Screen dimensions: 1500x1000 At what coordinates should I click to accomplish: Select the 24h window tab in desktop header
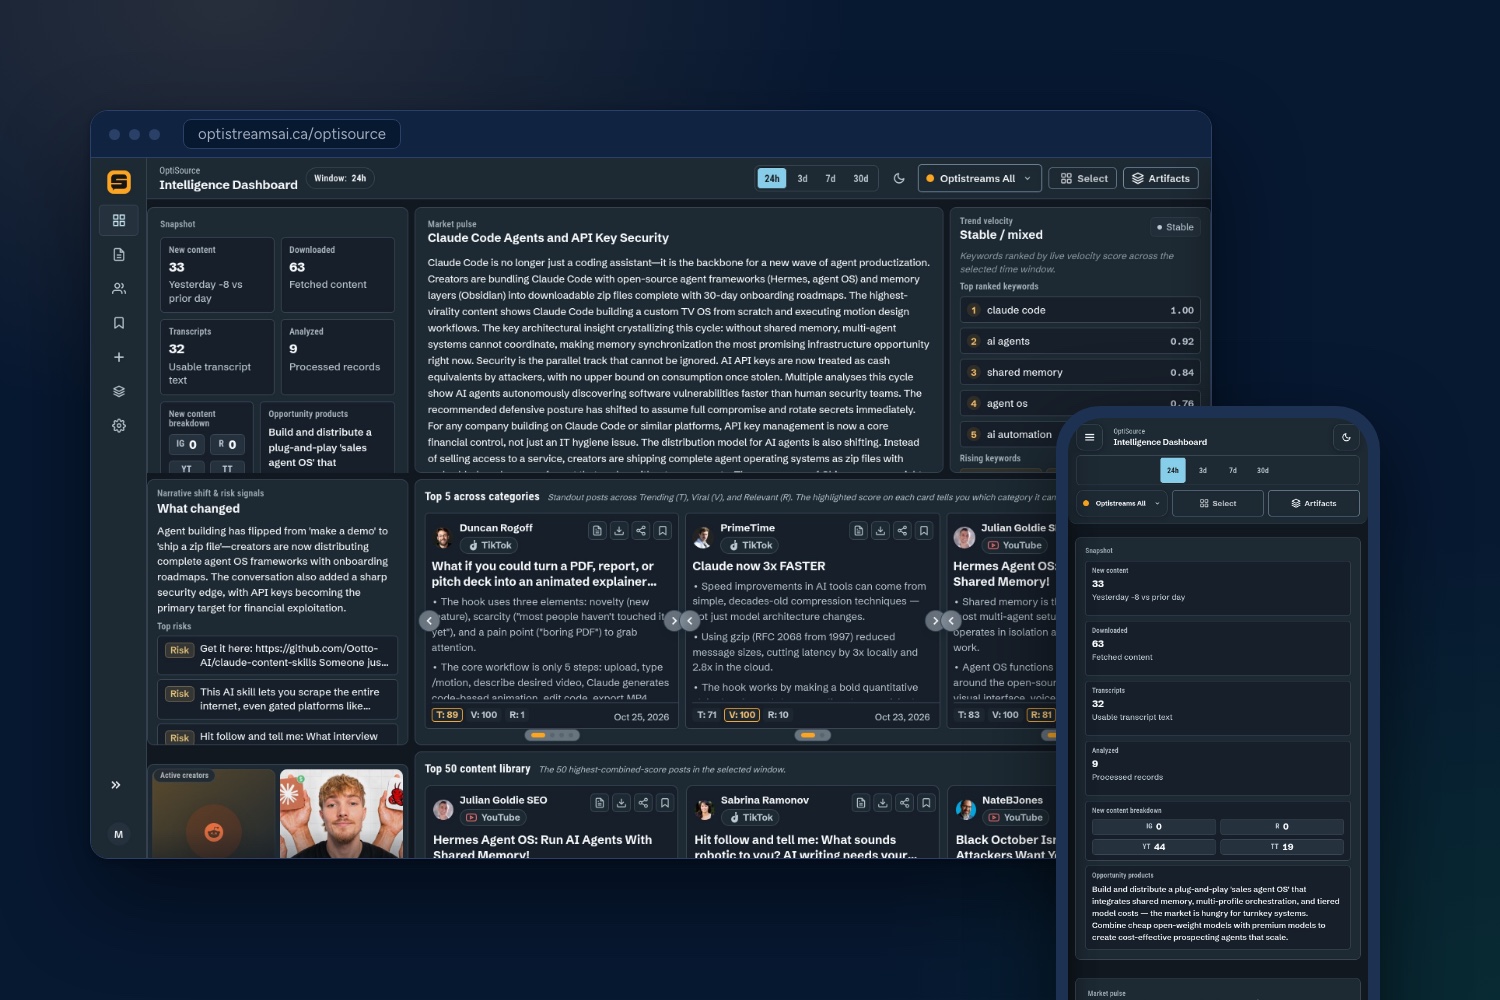(772, 178)
